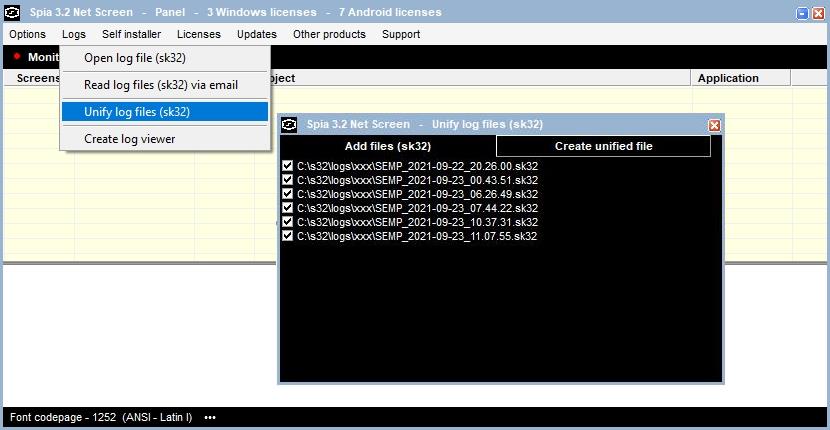The image size is (830, 430).
Task: Select the SEMP_2021-09-23_10.37.31.sk32 file path text
Action: (418, 222)
